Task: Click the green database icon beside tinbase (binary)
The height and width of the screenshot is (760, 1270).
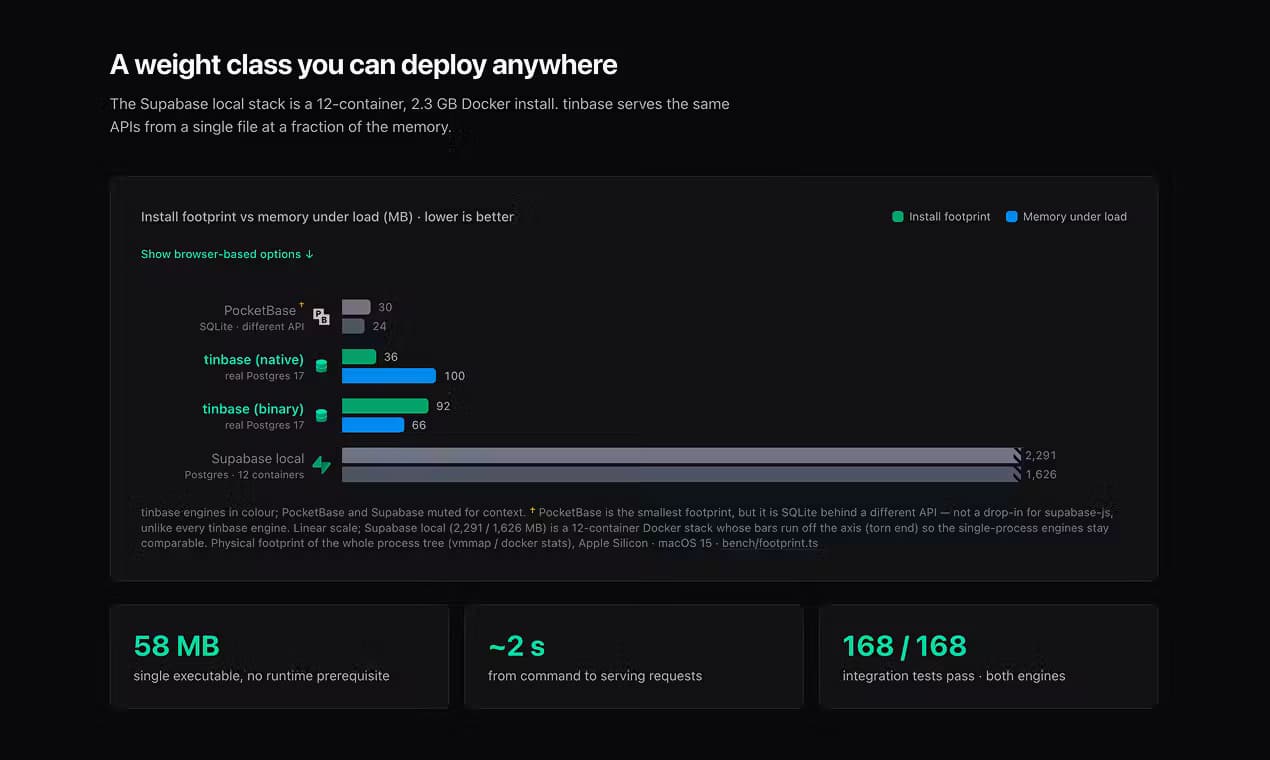Action: (321, 415)
